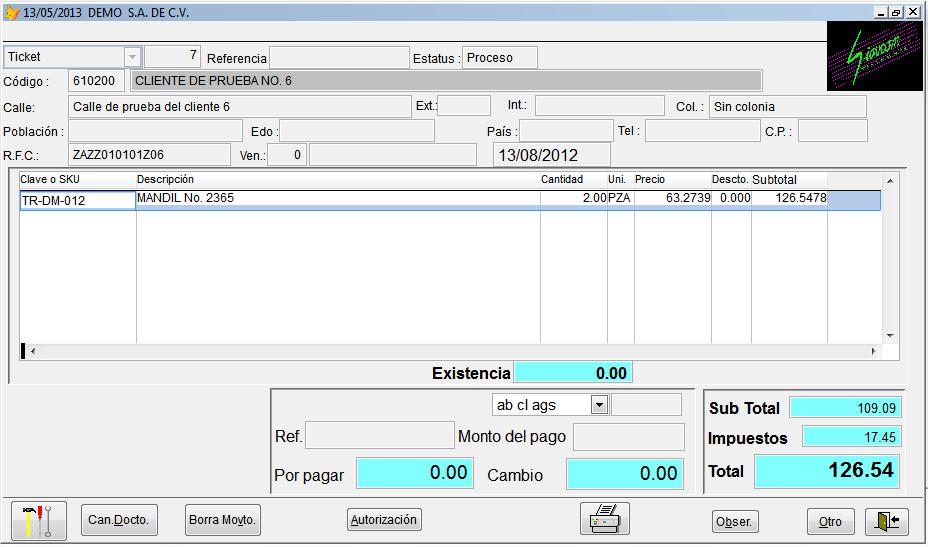Click the Int. number field
Screen dimensions: 928x547
coord(600,106)
